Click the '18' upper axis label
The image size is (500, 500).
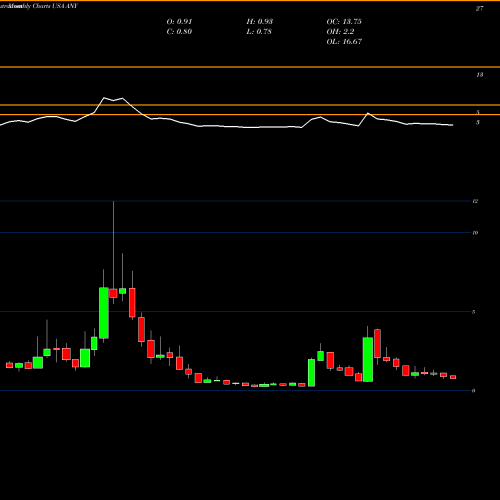coord(479,75)
